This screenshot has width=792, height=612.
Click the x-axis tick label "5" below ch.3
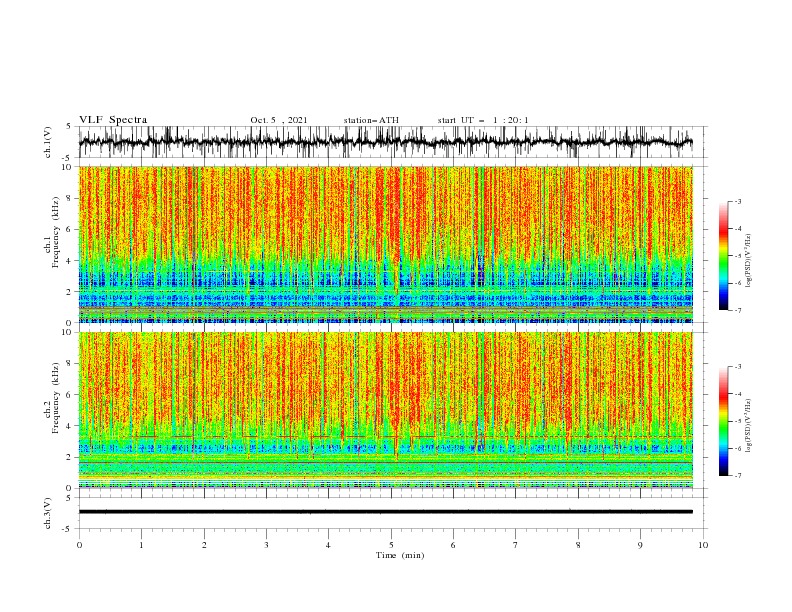click(x=391, y=545)
